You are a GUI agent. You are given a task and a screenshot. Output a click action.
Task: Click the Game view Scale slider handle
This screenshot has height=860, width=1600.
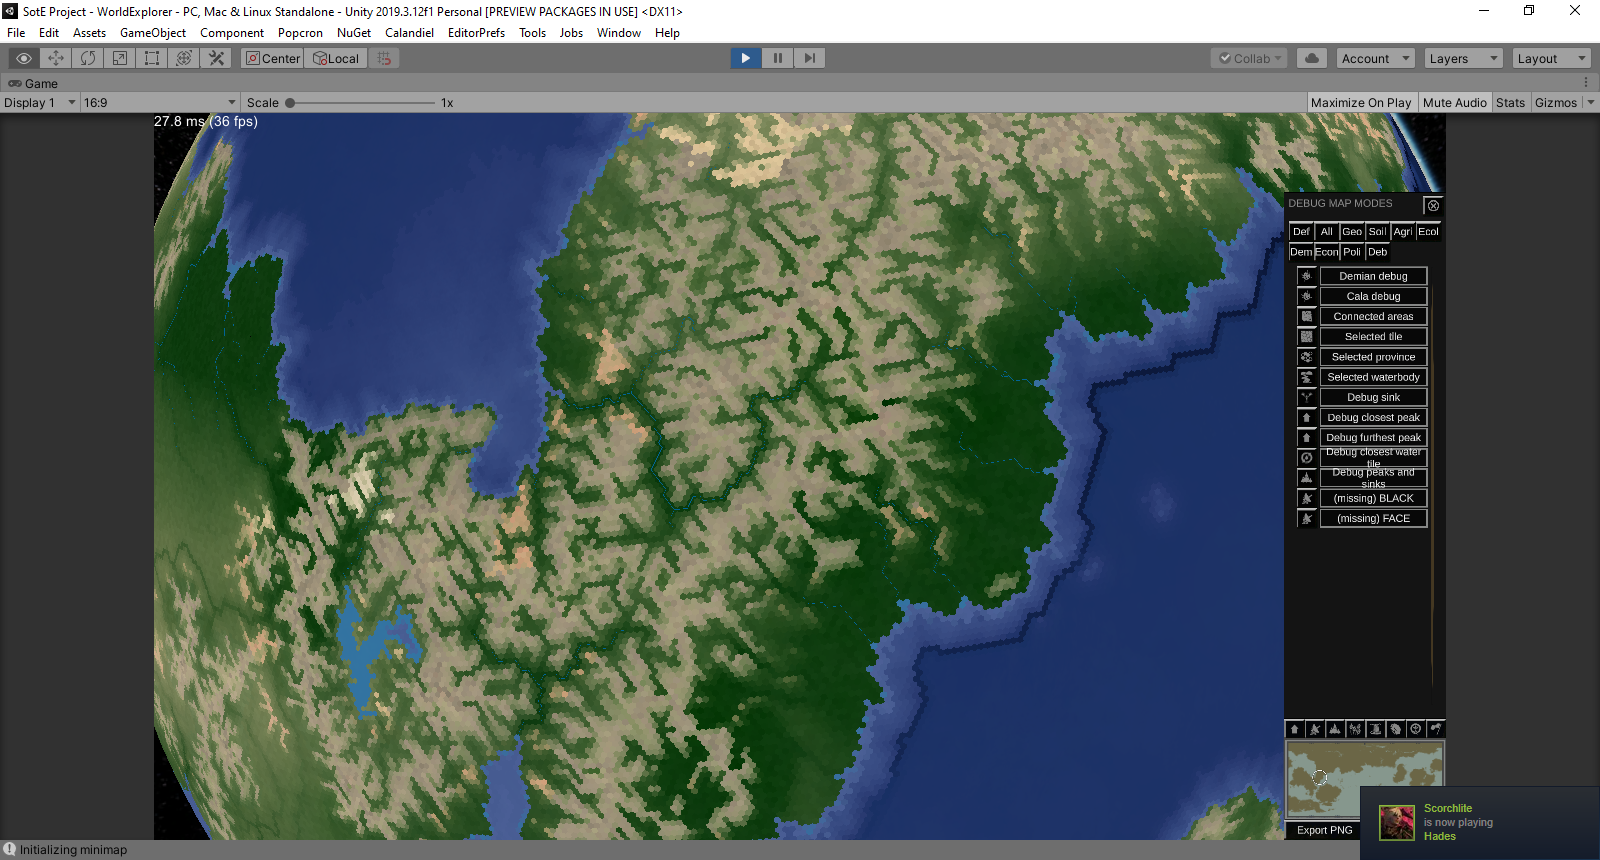point(290,102)
